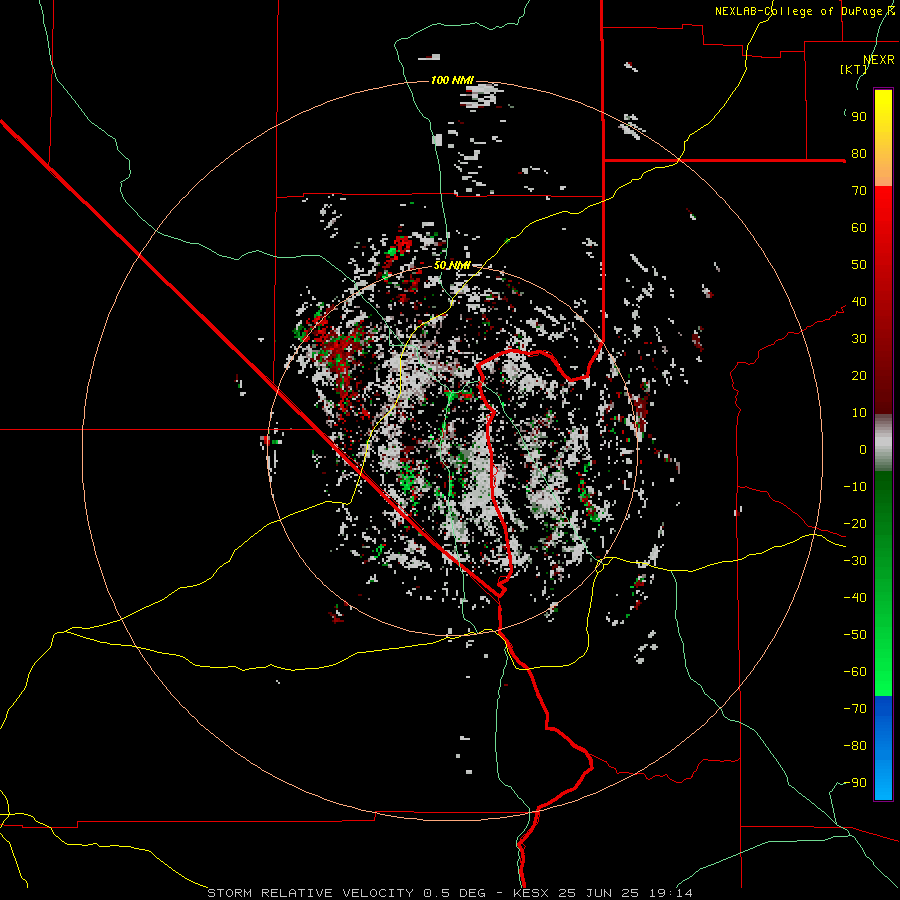Screen dimensions: 900x900
Task: Click the positive 80 tick label on scale
Action: pos(859,153)
